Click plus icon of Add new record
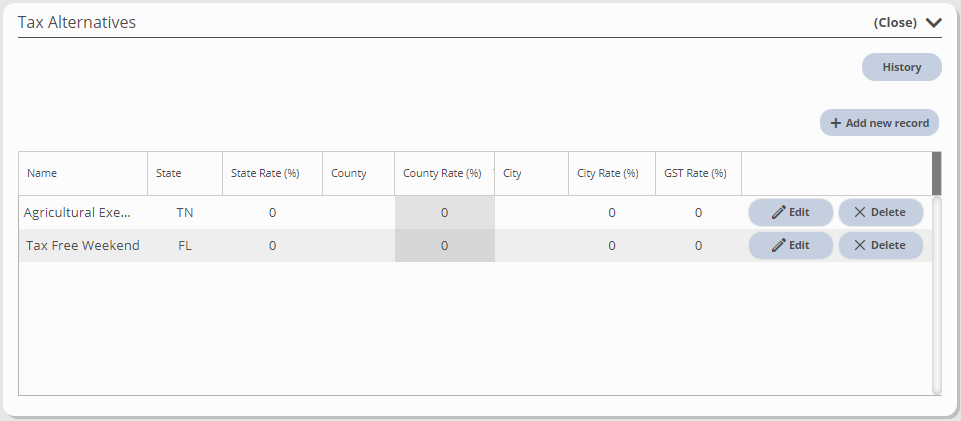The height and width of the screenshot is (421, 961). 835,123
